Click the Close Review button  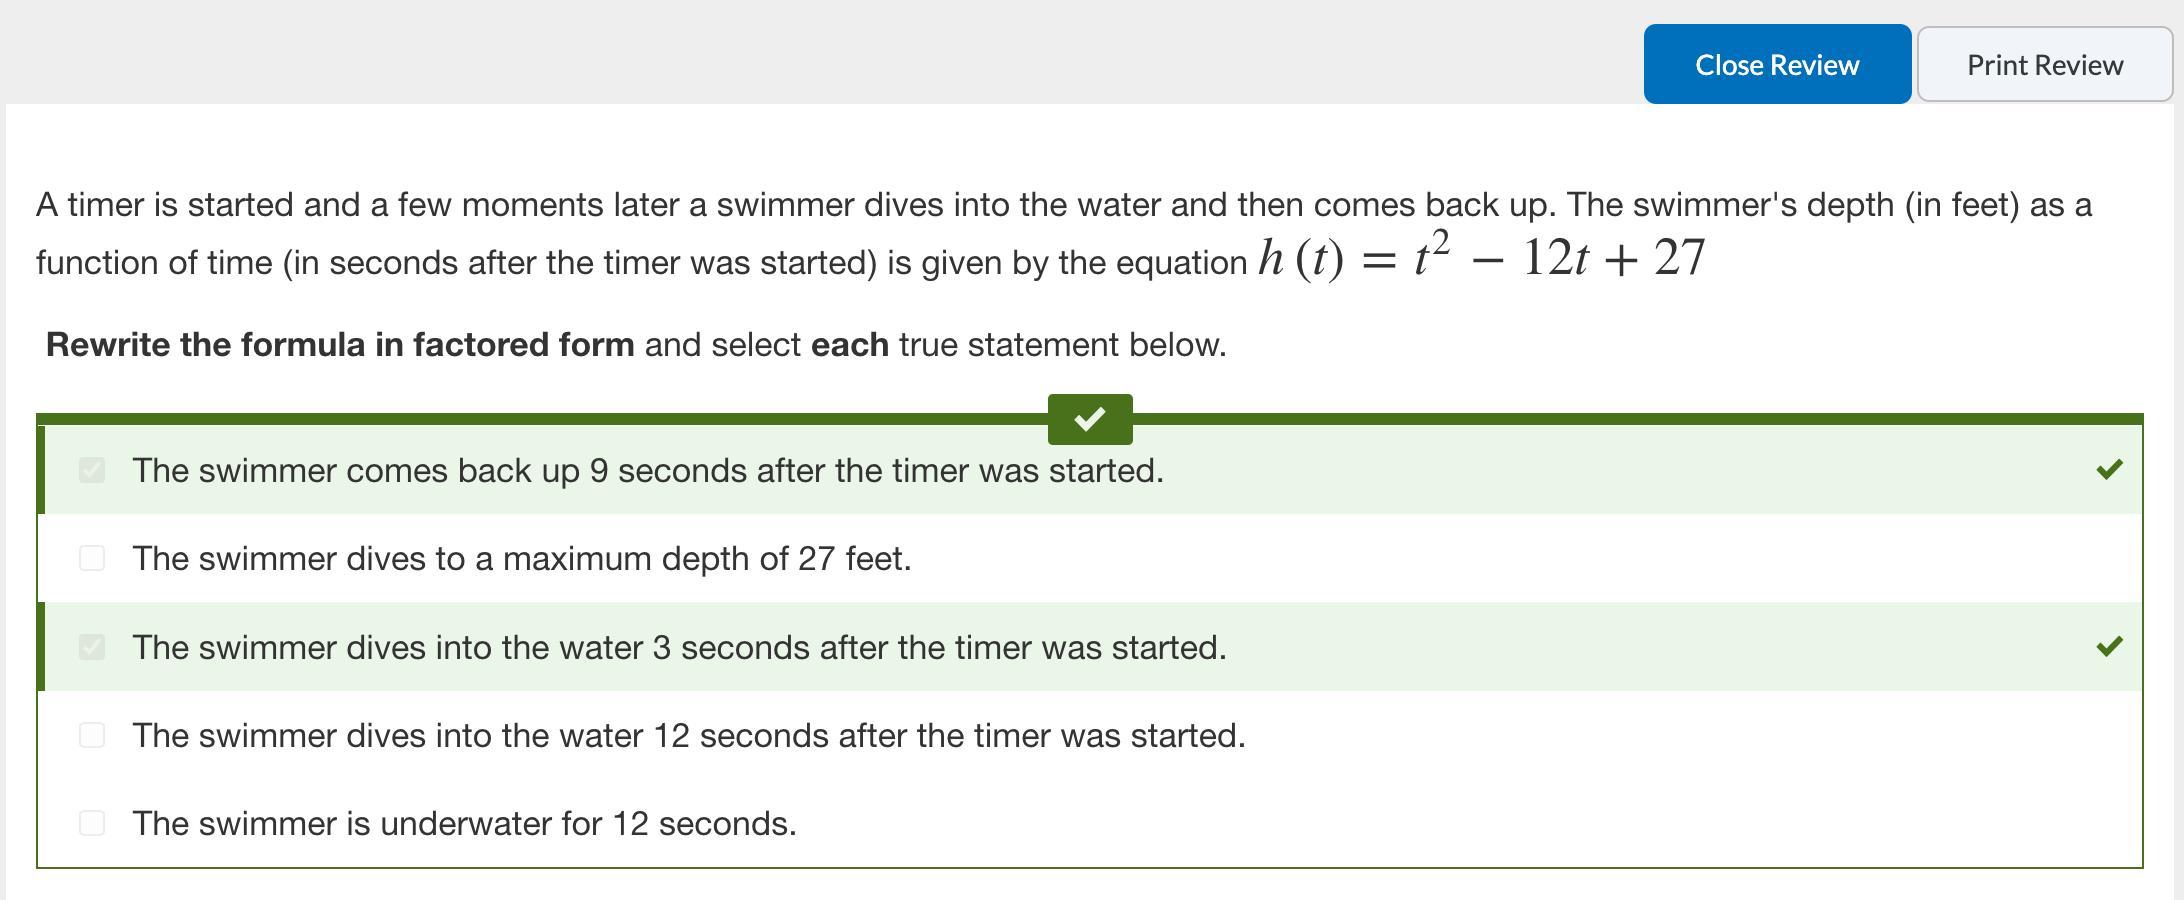pos(1777,65)
